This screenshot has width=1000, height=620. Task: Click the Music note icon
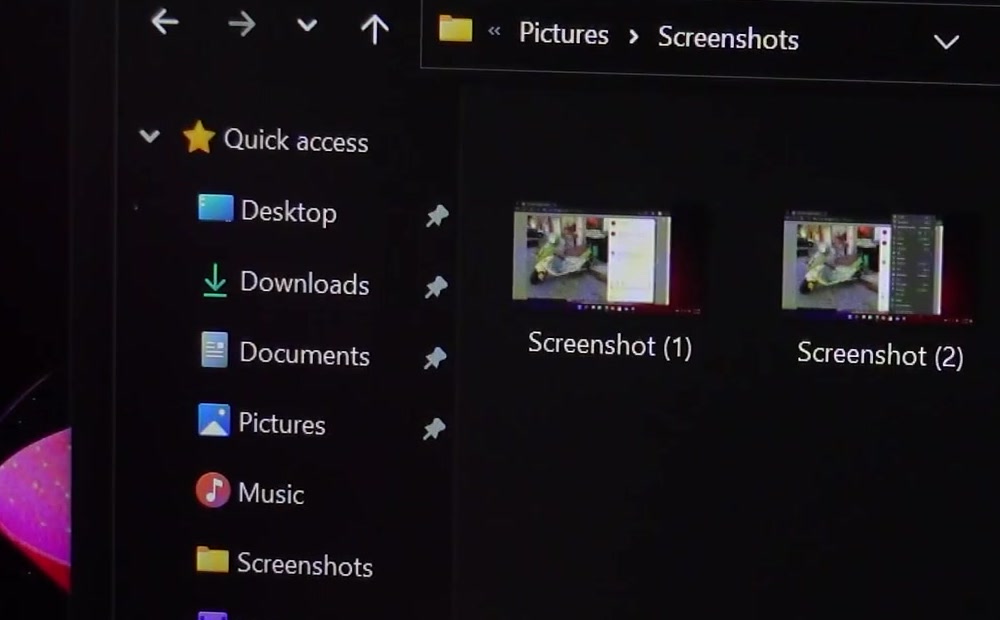(x=213, y=490)
